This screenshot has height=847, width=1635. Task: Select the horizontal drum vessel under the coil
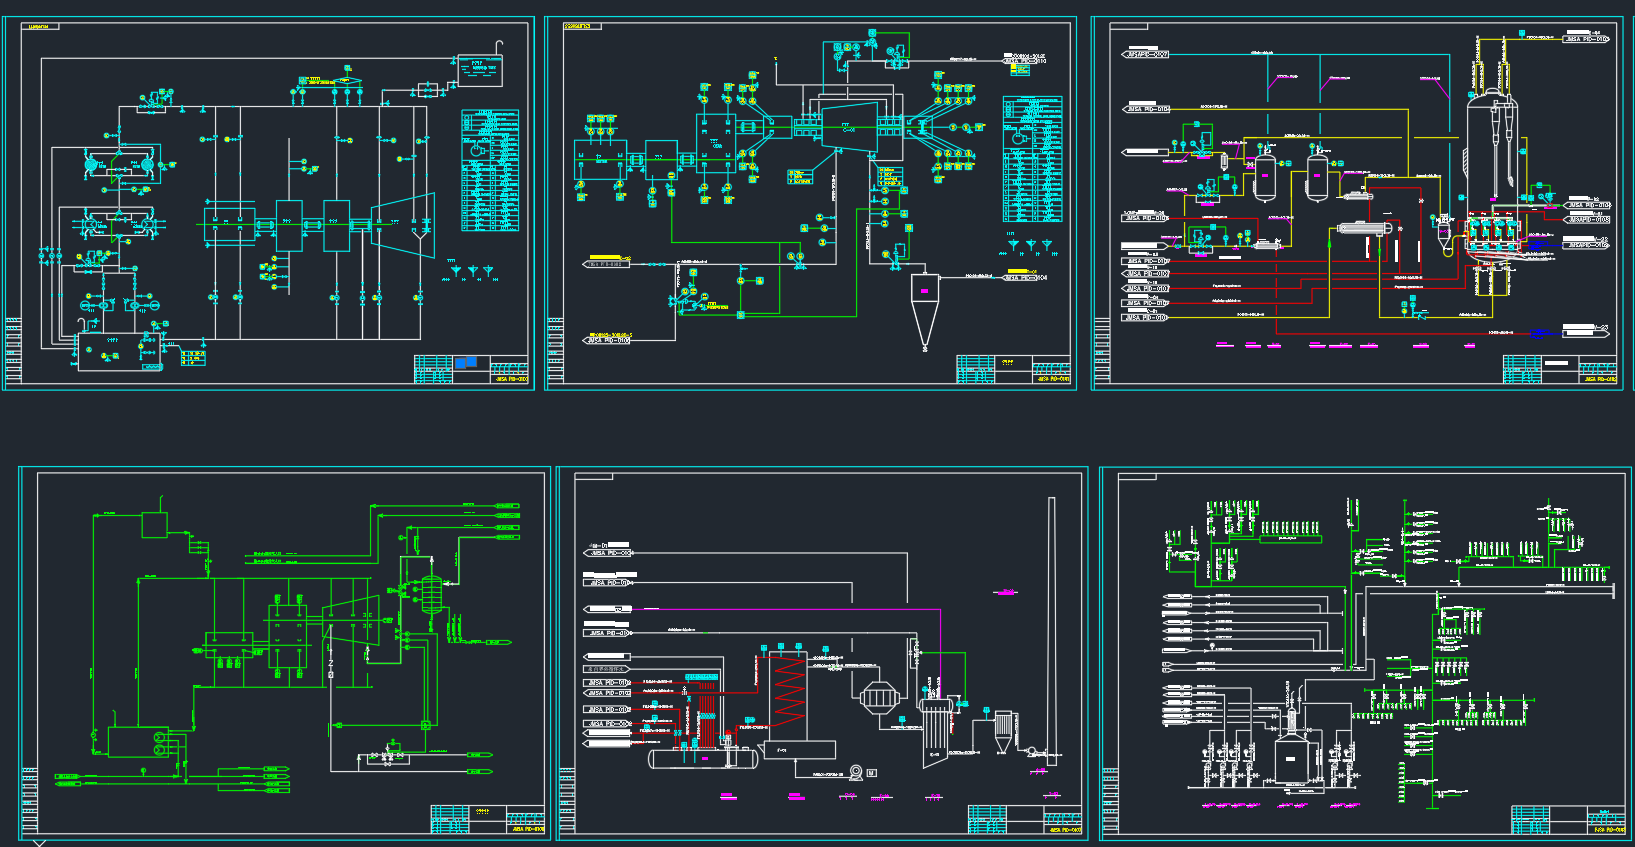702,759
